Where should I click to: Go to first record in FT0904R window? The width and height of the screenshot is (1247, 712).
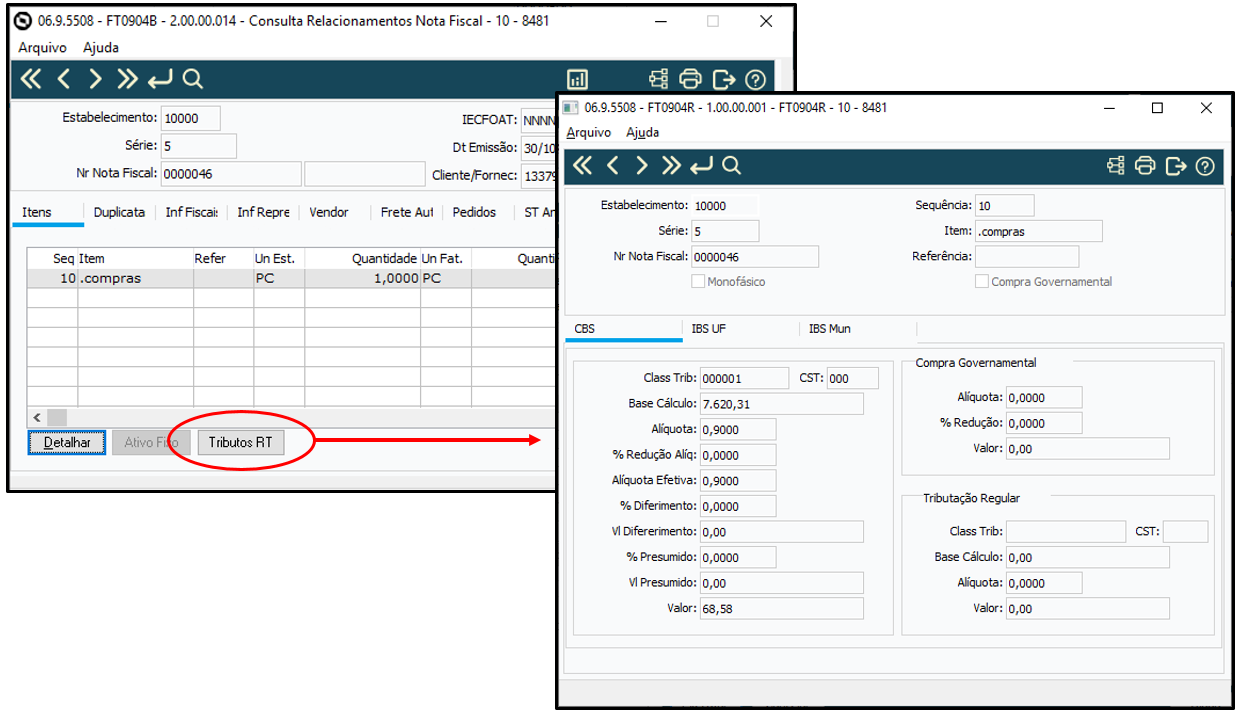(581, 165)
